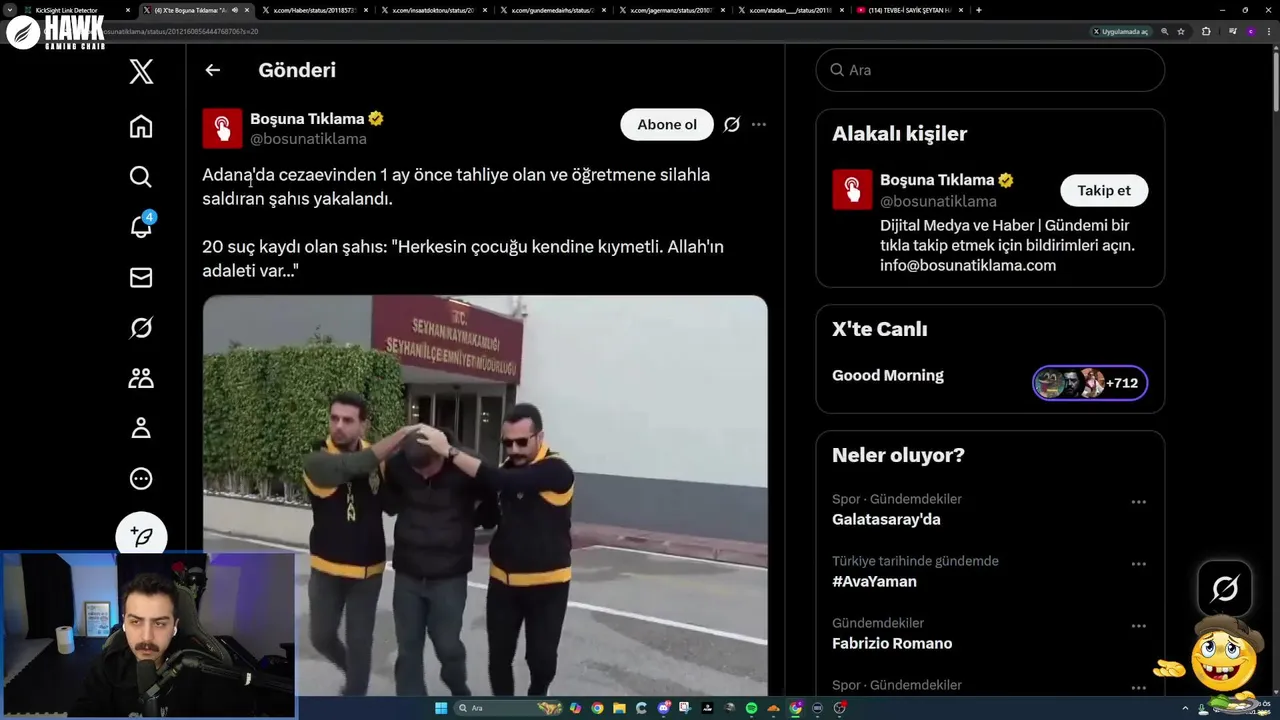Open options for the #AvaYaman trend
Screen dimensions: 1280x720
click(1138, 564)
